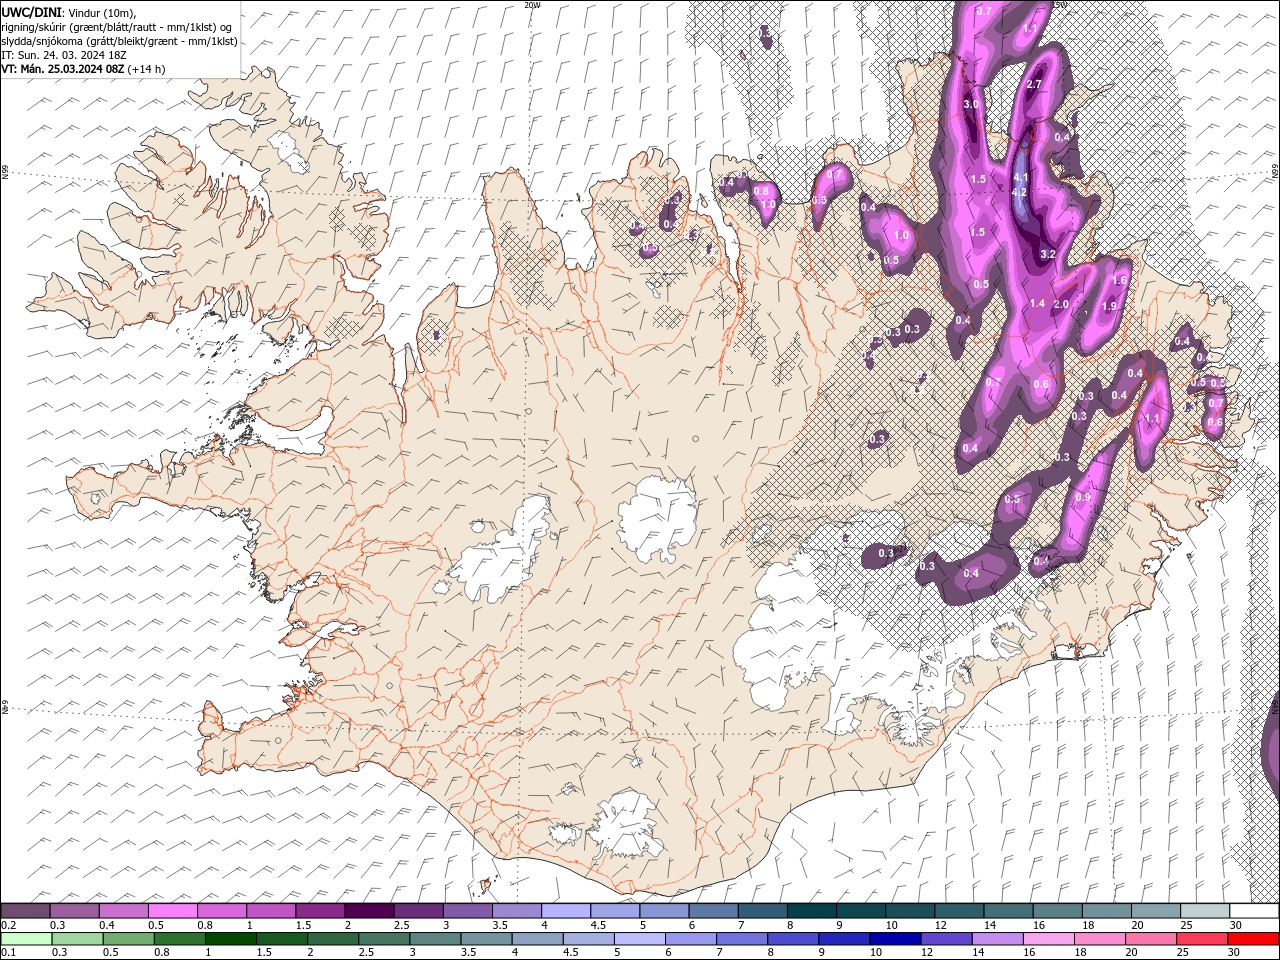The image size is (1280, 960).
Task: Pick the lower legend swatch between 16 and 18
Action: pyautogui.click(x=1047, y=939)
